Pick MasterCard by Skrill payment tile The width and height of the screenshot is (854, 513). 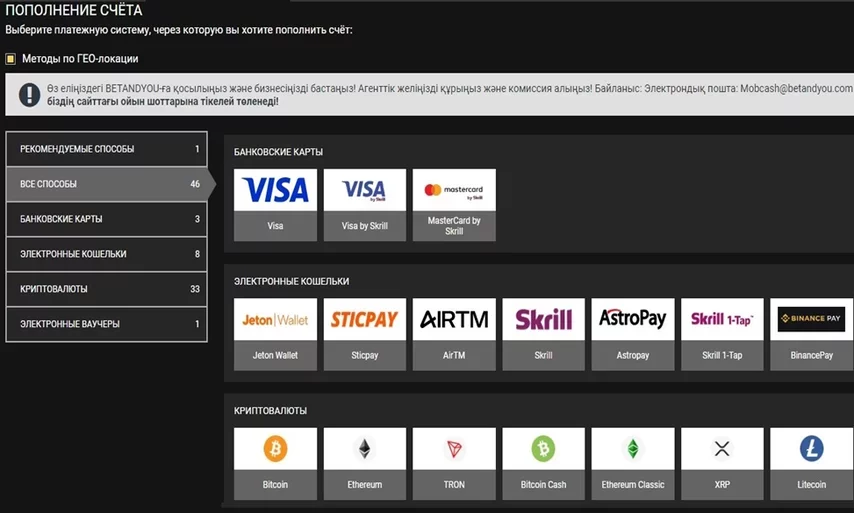[x=454, y=205]
